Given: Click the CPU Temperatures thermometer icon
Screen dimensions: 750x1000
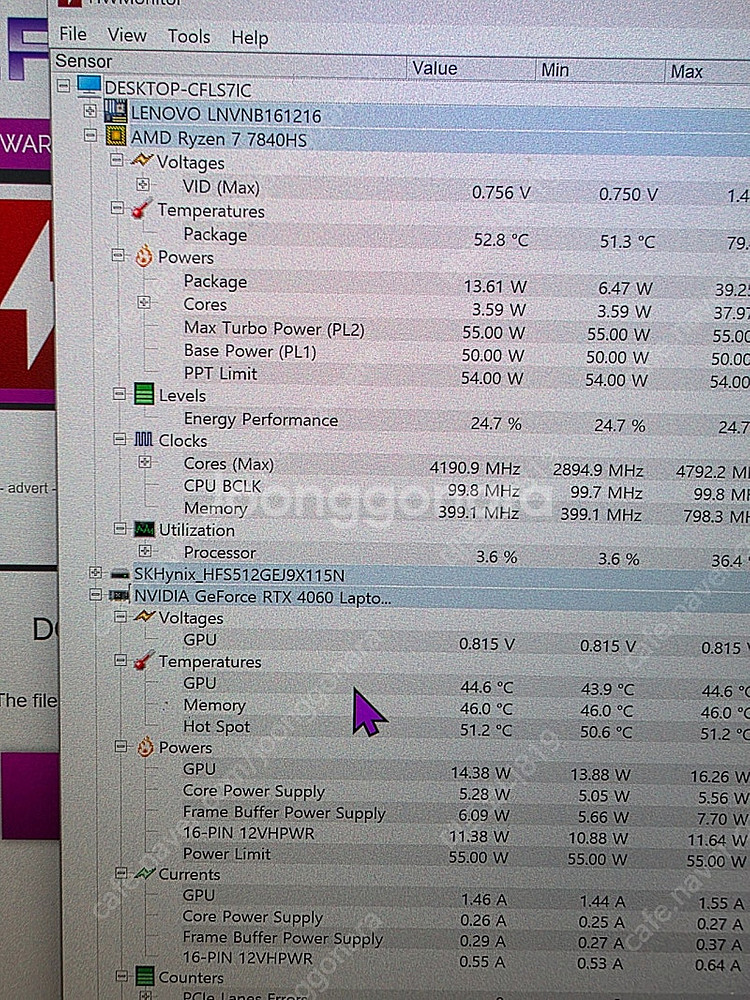Looking at the screenshot, I should 142,209.
